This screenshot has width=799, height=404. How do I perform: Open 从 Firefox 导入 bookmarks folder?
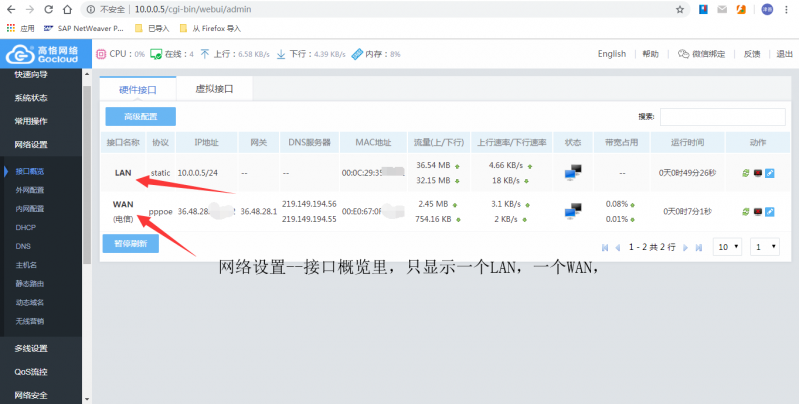point(210,29)
